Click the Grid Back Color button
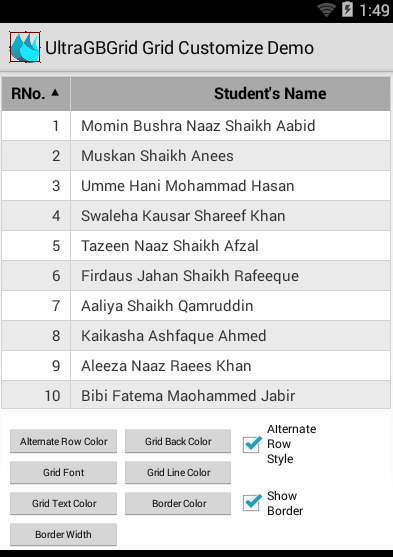 click(x=178, y=441)
